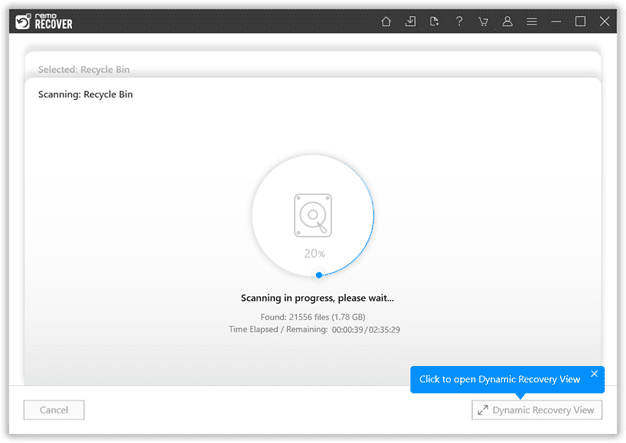
Task: Open the user account icon
Action: click(507, 21)
